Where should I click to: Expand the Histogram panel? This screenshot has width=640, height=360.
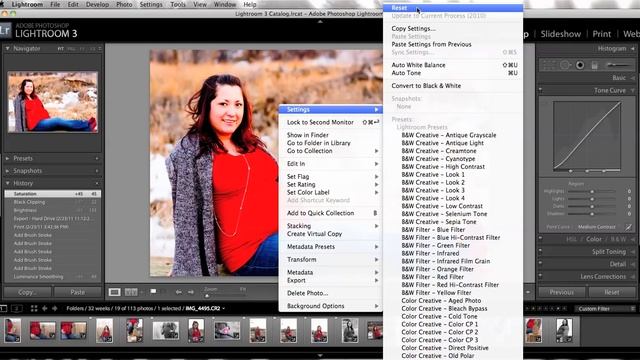(x=633, y=49)
